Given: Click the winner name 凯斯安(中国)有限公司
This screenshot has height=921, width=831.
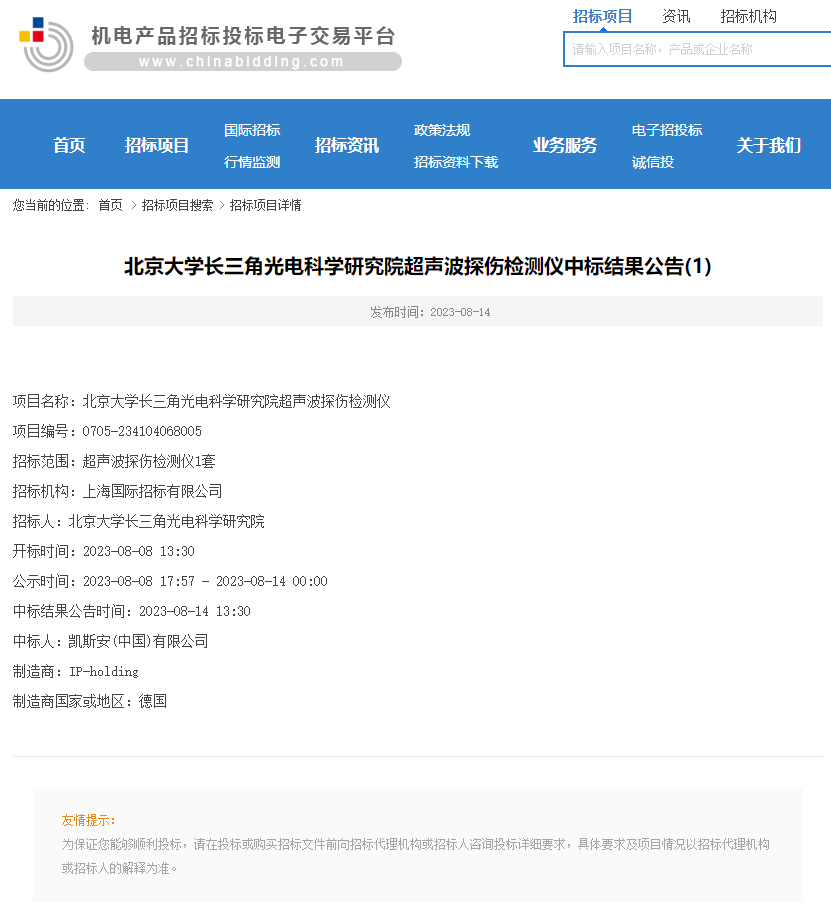Looking at the screenshot, I should pos(139,641).
